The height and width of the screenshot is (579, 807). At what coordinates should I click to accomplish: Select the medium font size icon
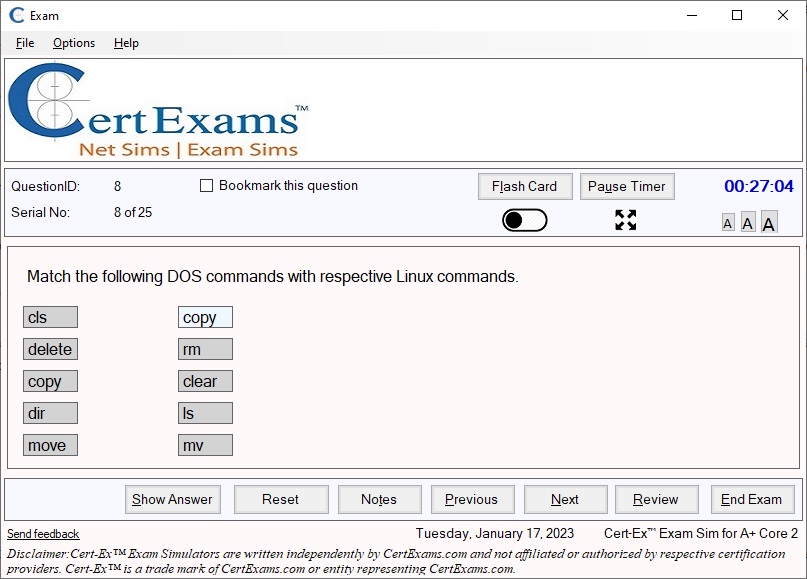(747, 222)
